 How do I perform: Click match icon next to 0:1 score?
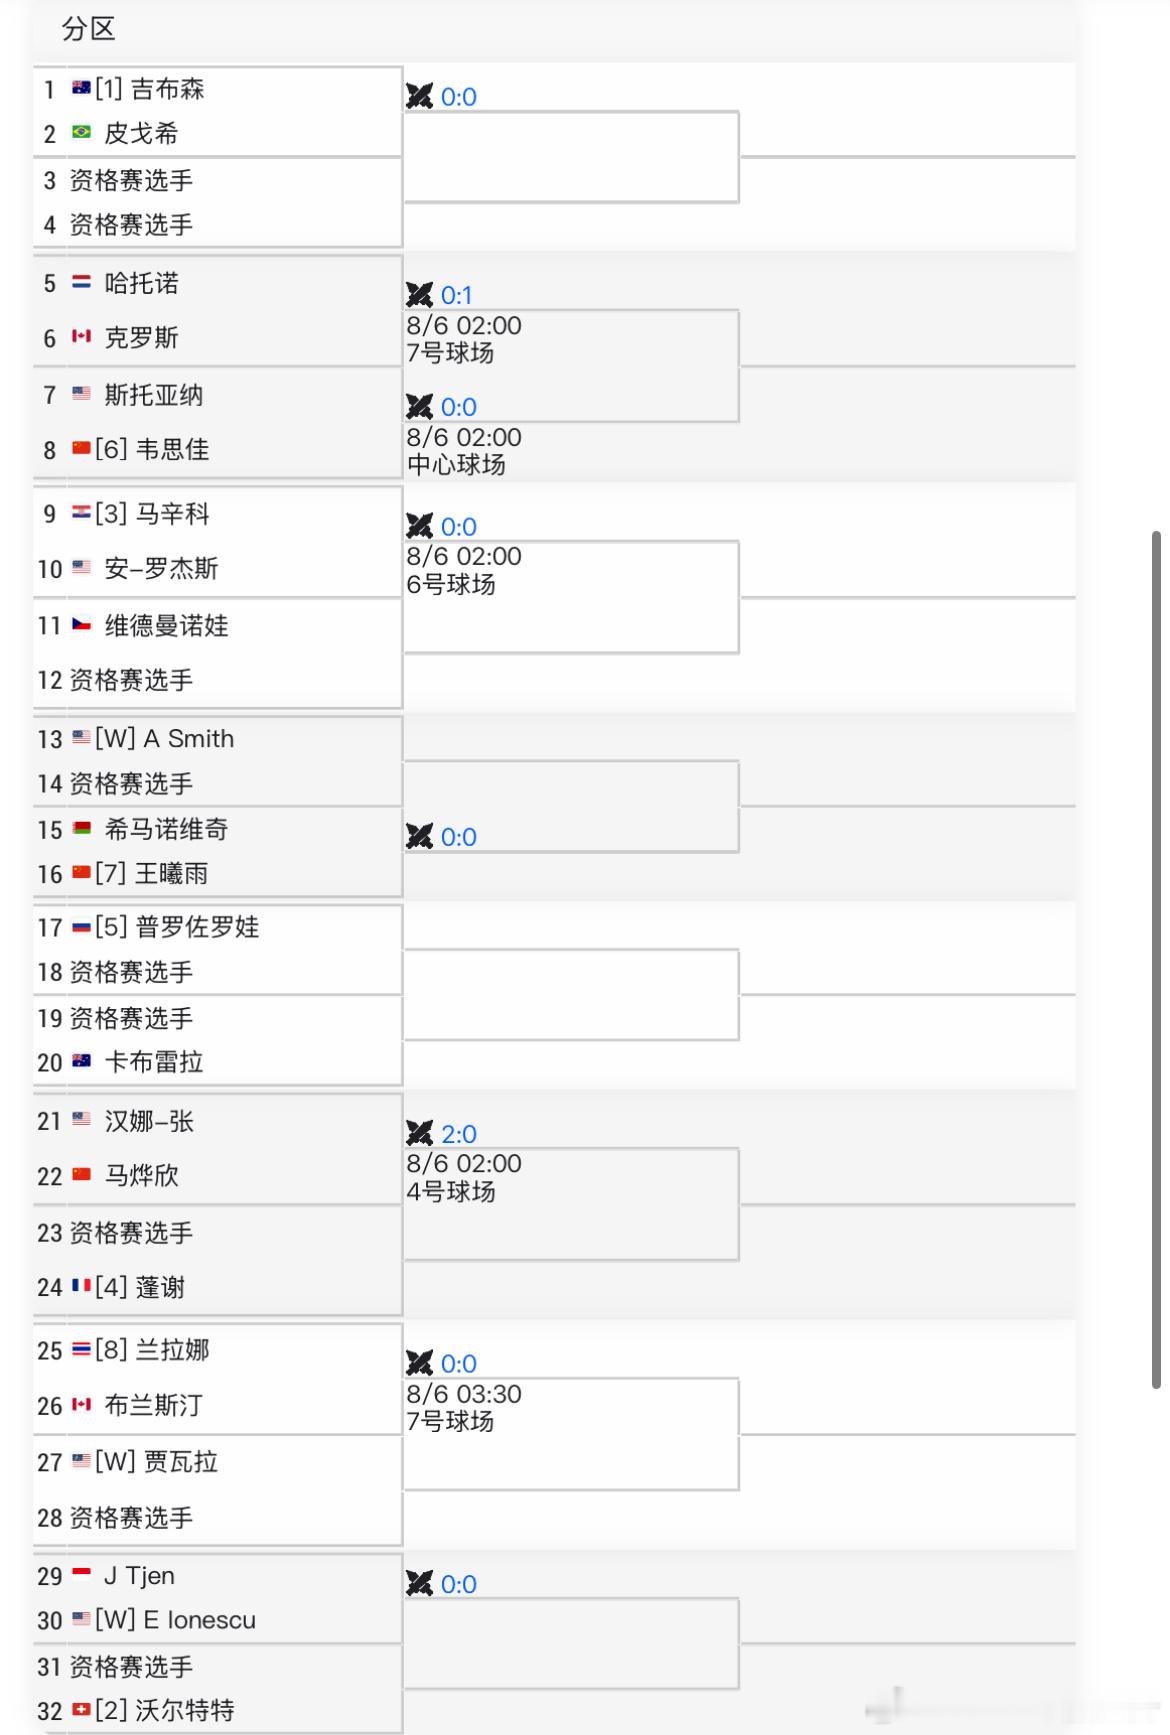click(420, 295)
